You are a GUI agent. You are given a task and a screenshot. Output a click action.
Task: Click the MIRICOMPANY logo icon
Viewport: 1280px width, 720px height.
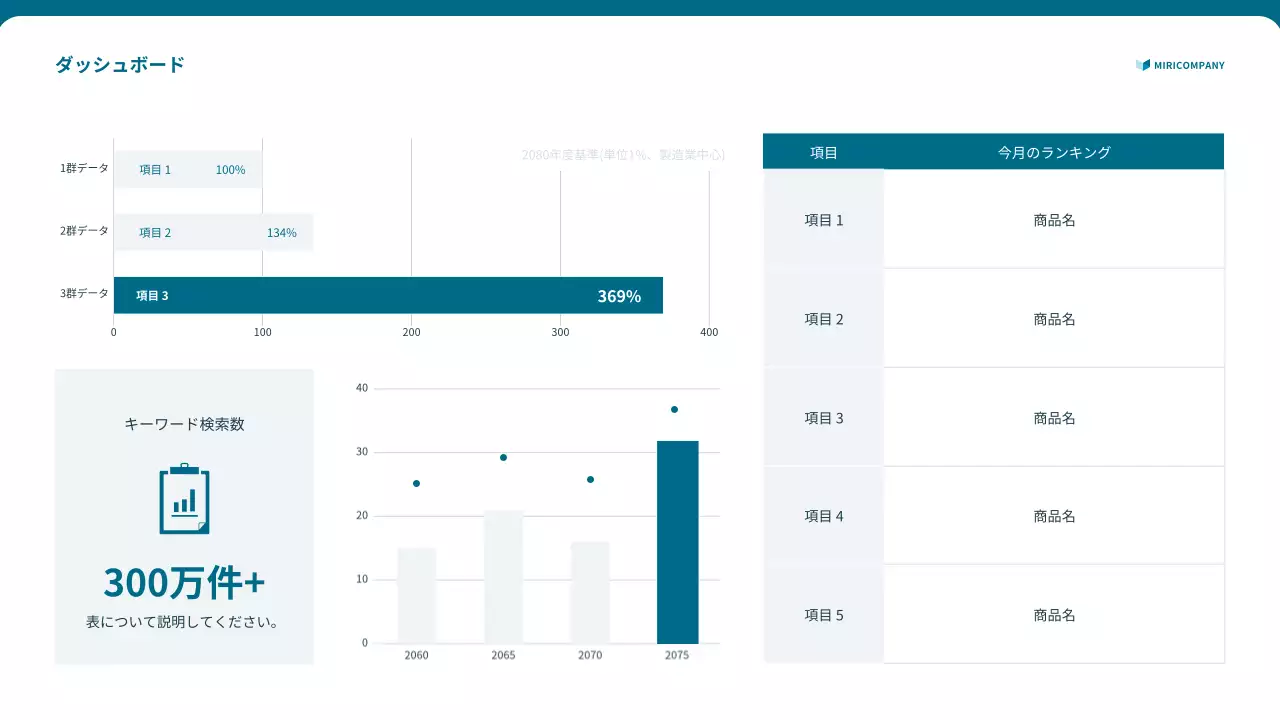(1143, 65)
